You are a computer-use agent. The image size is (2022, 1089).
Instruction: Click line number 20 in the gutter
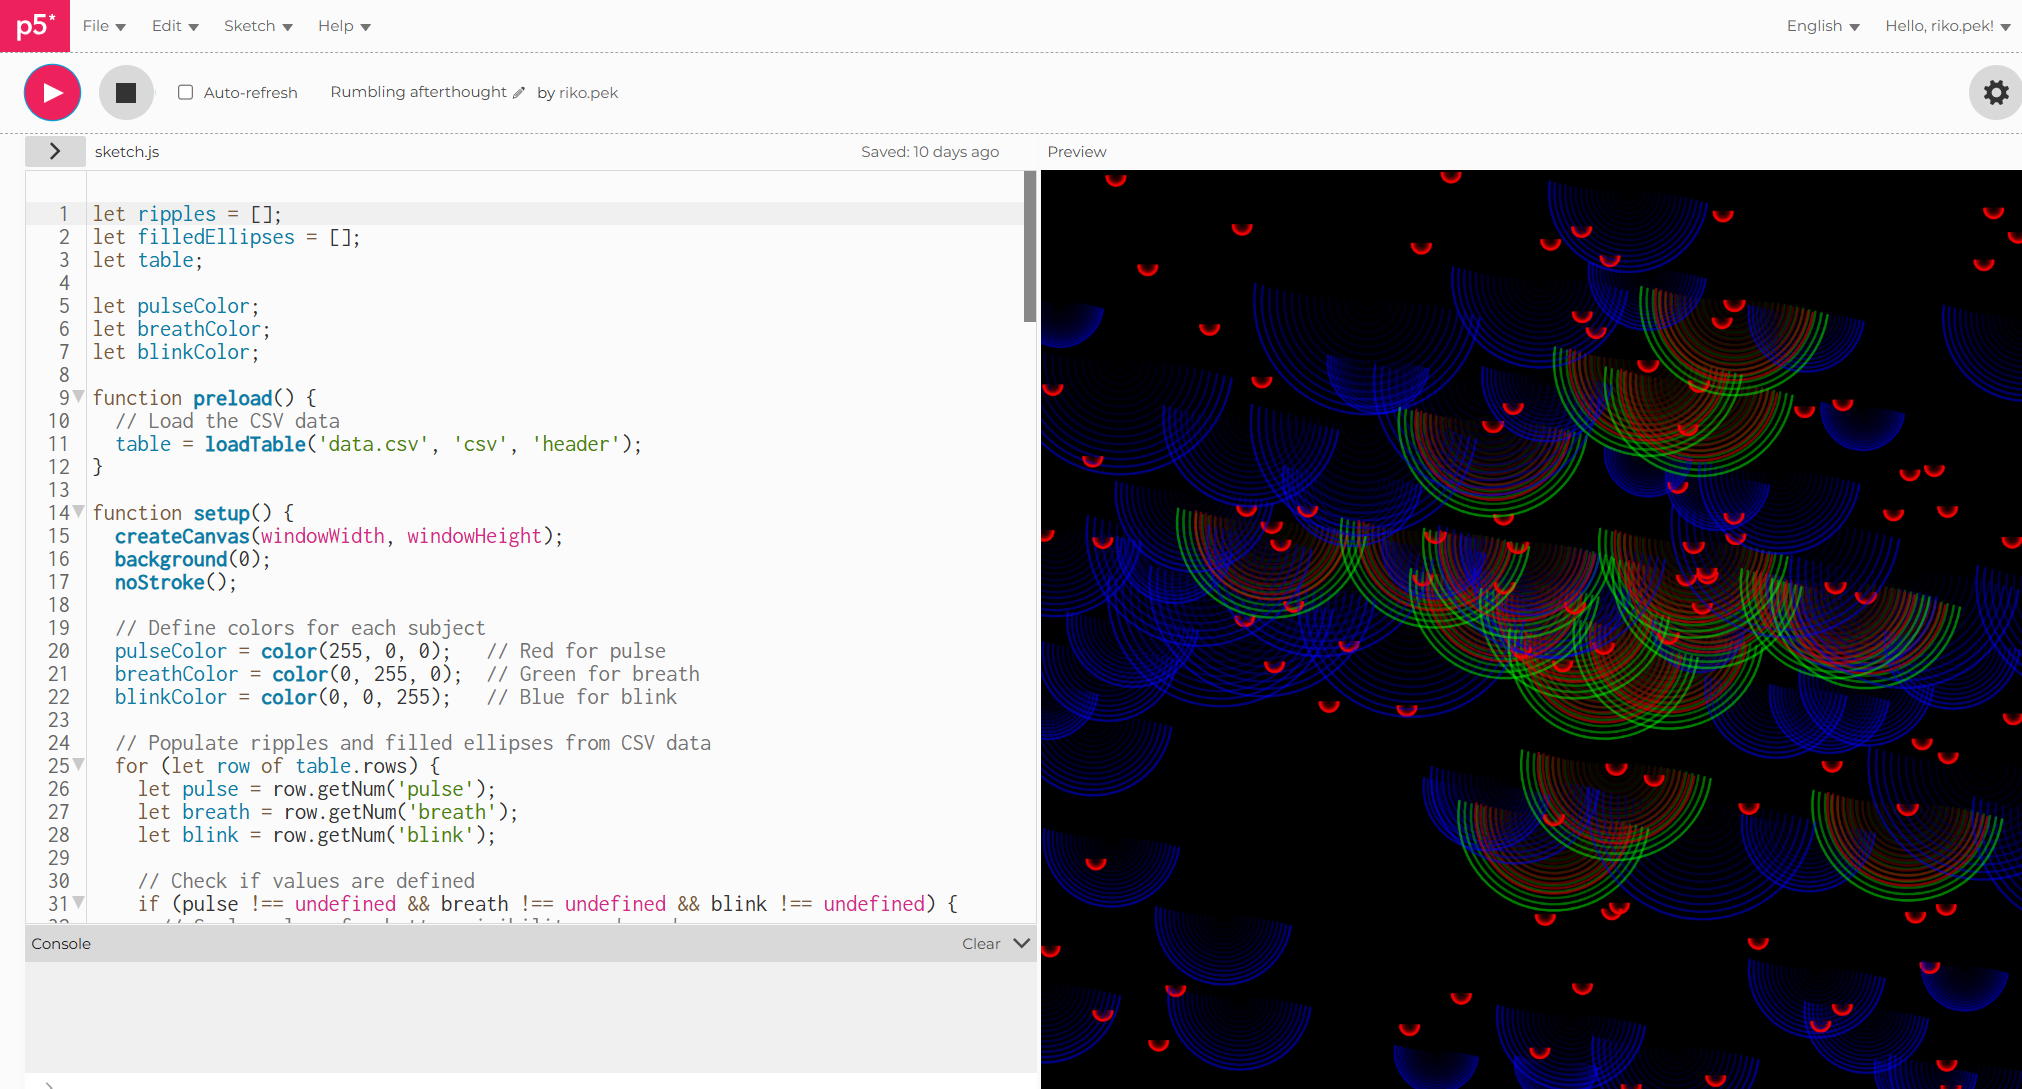(59, 651)
